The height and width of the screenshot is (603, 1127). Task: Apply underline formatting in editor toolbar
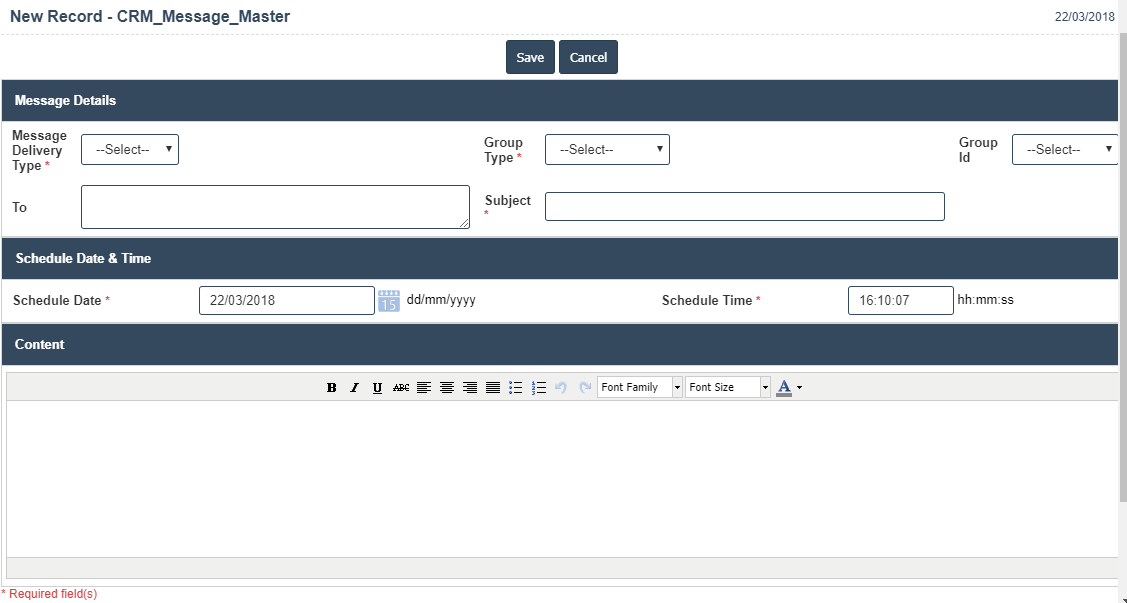click(377, 387)
